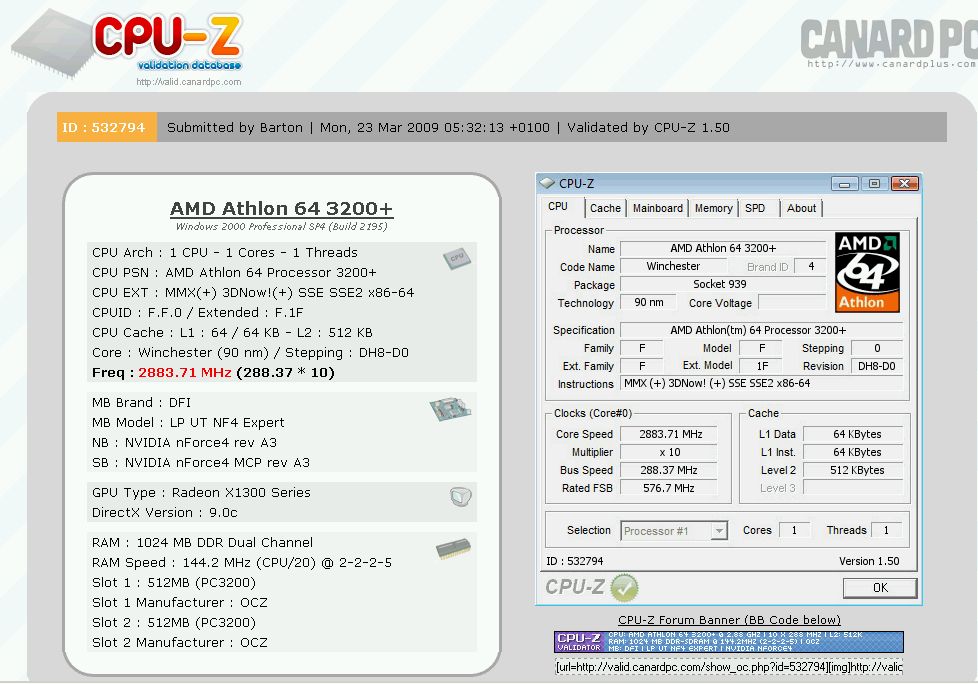
Task: Select the CPU tab
Action: click(558, 206)
